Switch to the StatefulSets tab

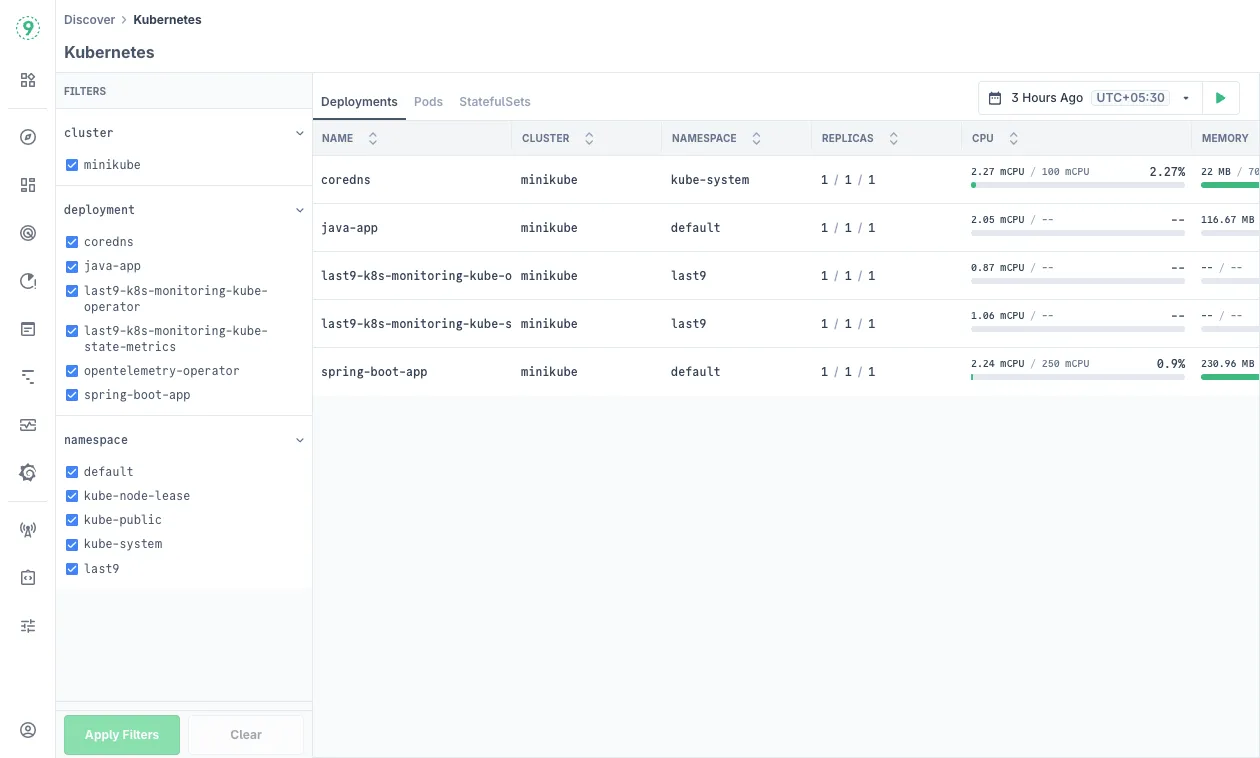495,102
